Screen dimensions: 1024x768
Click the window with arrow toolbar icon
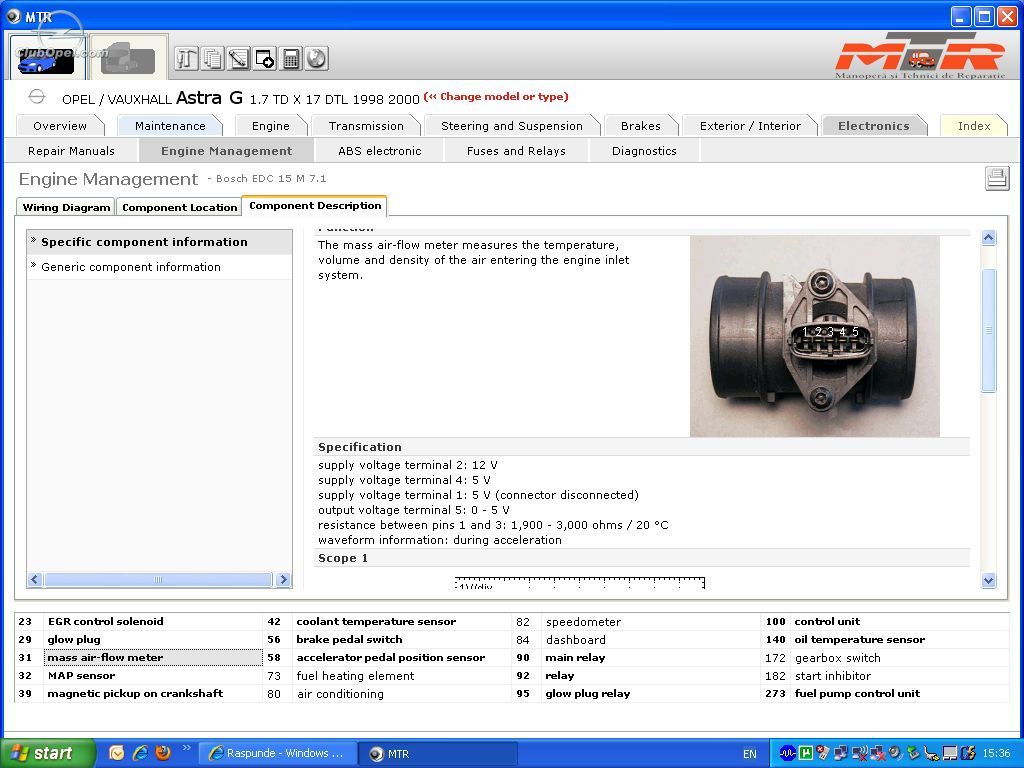pos(264,59)
